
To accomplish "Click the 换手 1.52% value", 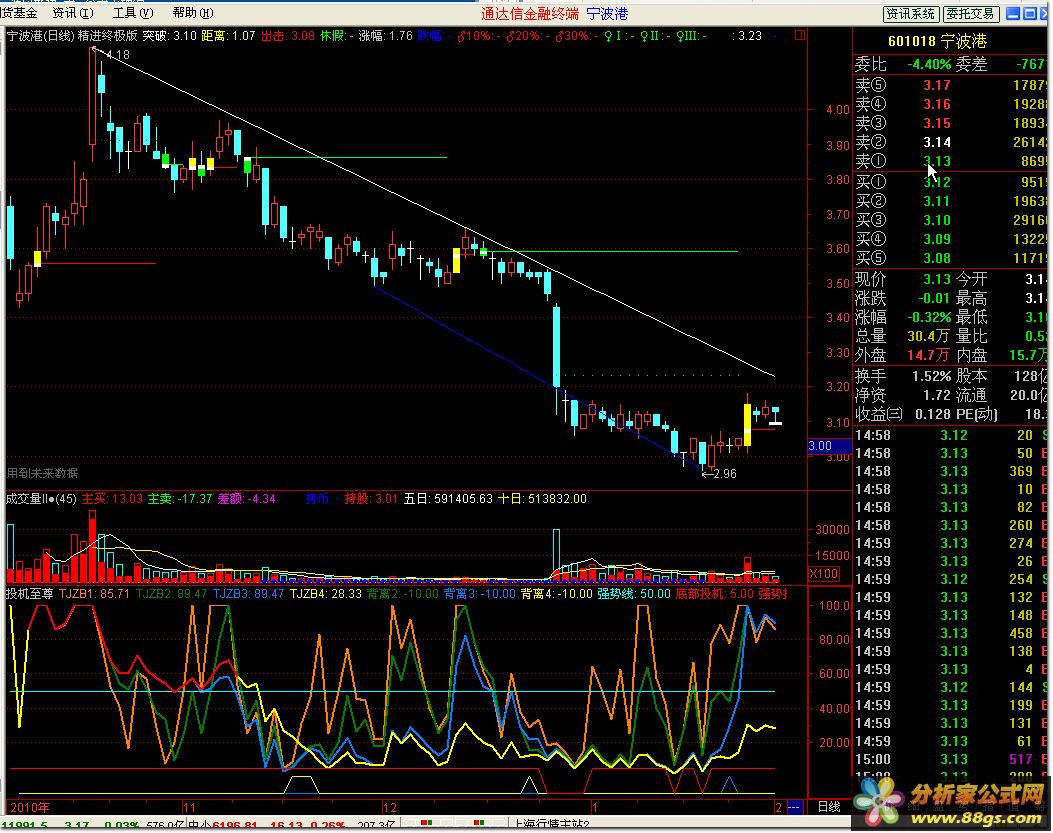I will point(931,376).
